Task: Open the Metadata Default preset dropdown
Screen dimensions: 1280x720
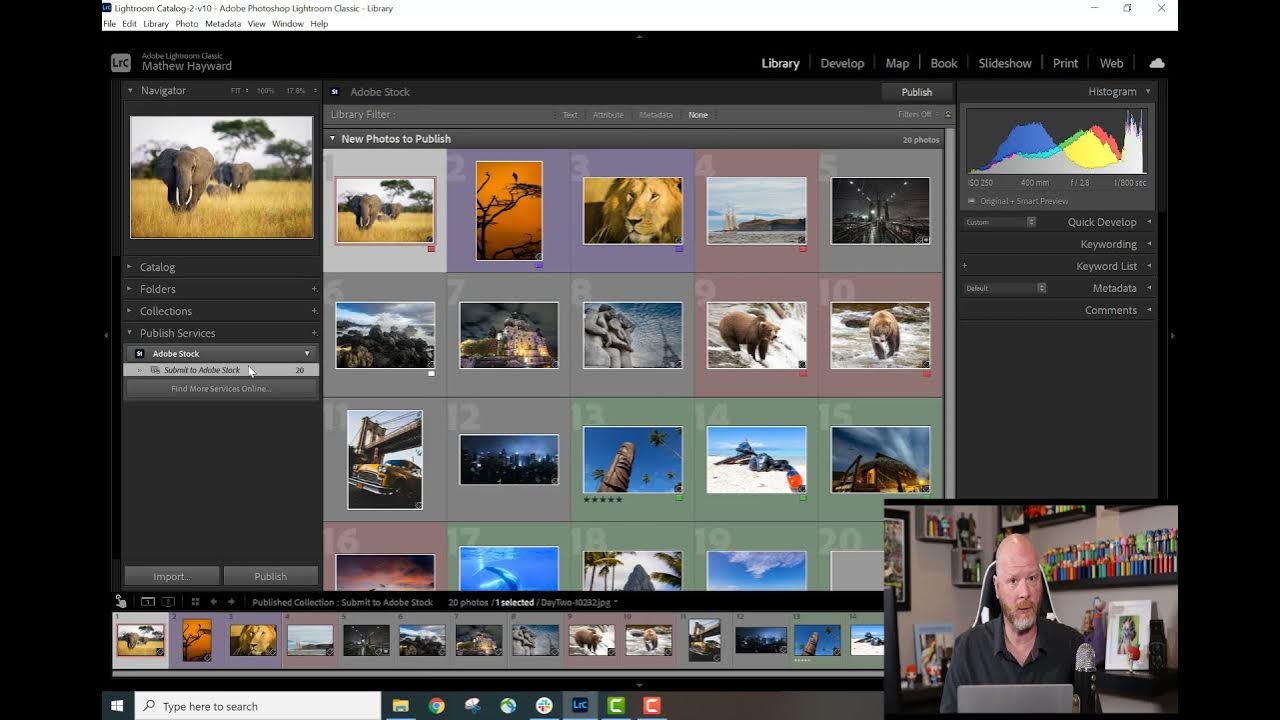Action: pyautogui.click(x=1005, y=288)
